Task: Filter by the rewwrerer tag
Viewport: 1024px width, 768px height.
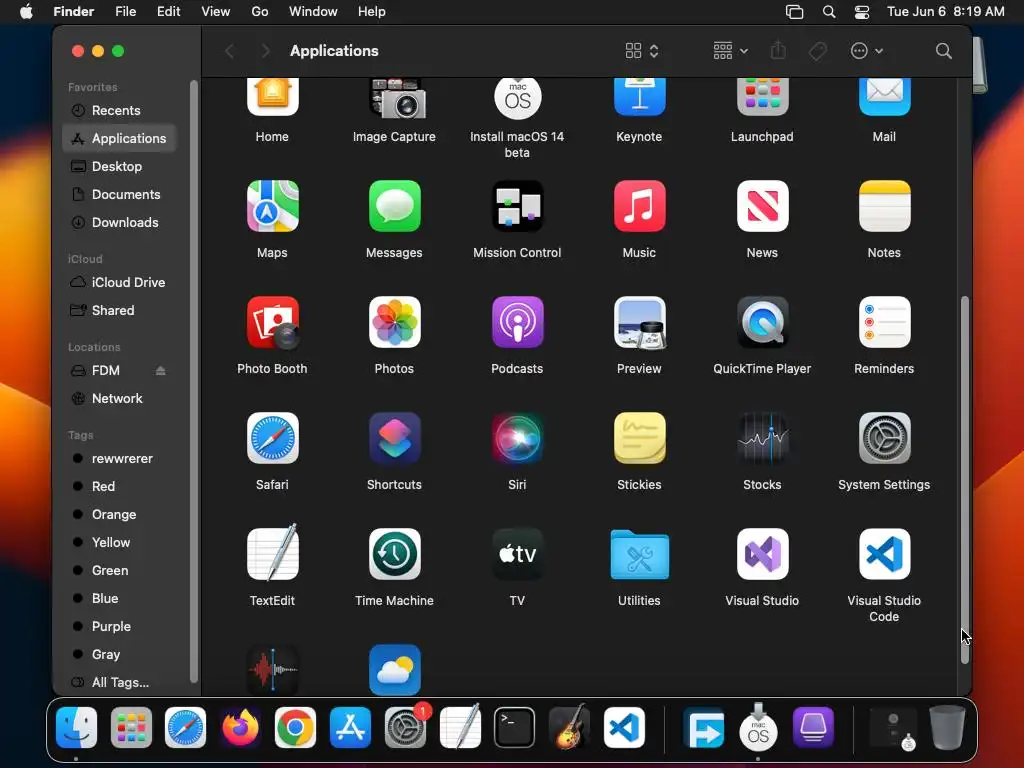Action: click(x=119, y=458)
